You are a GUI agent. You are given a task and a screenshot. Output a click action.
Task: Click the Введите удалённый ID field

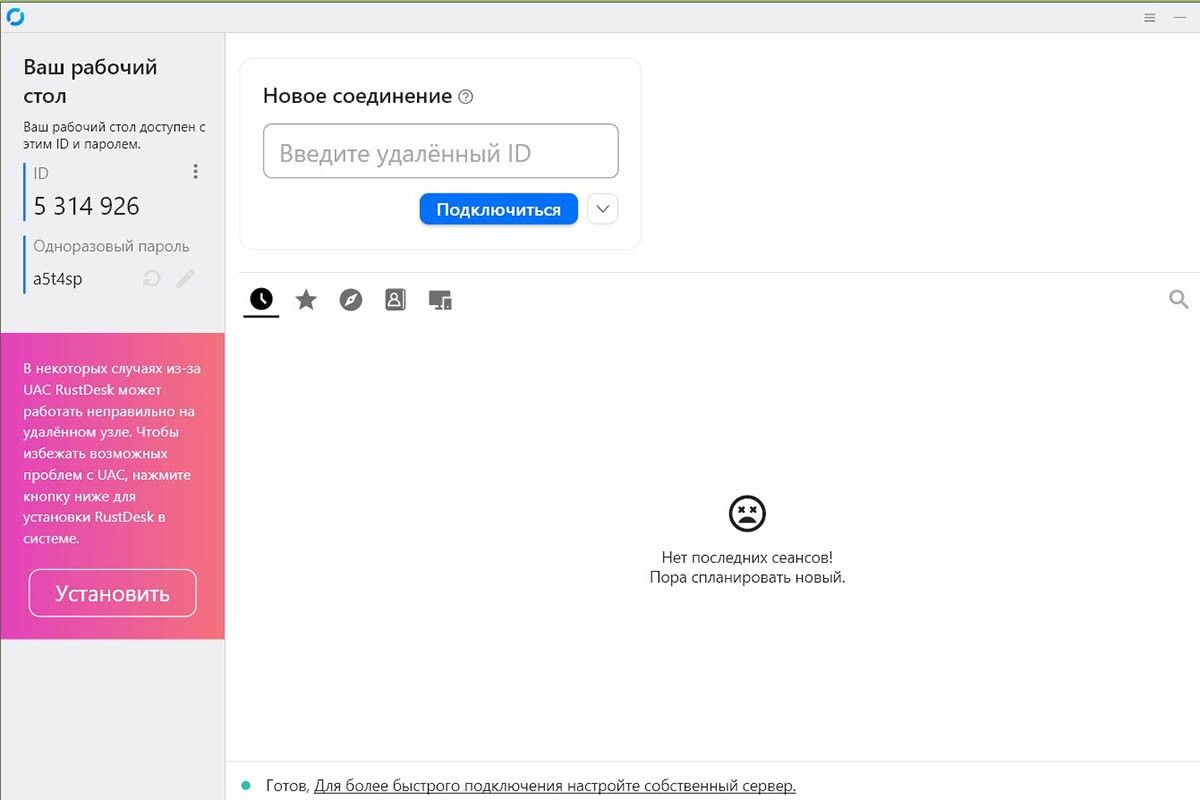(440, 152)
